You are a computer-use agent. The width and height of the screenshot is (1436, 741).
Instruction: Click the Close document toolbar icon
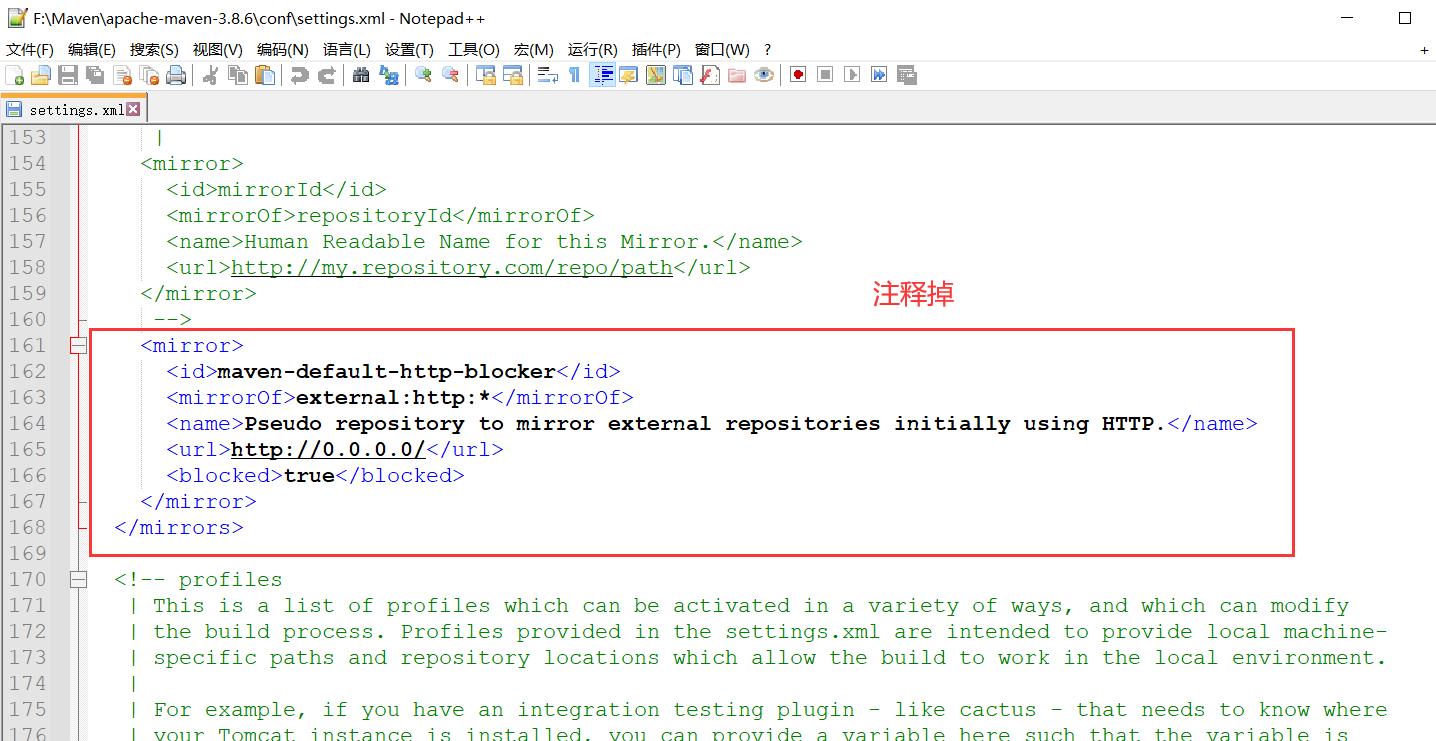tap(123, 75)
